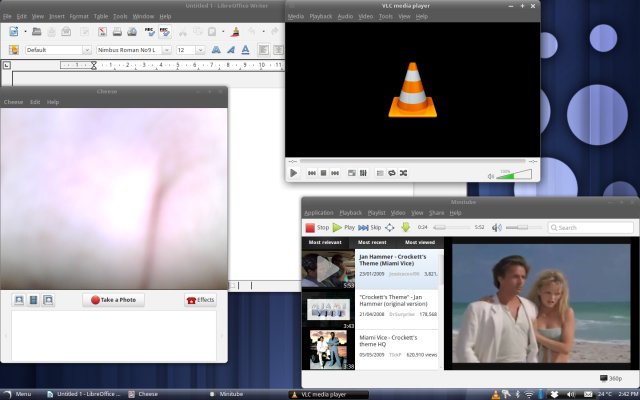Click the Take a Photo button
640x400 pixels.
113,300
